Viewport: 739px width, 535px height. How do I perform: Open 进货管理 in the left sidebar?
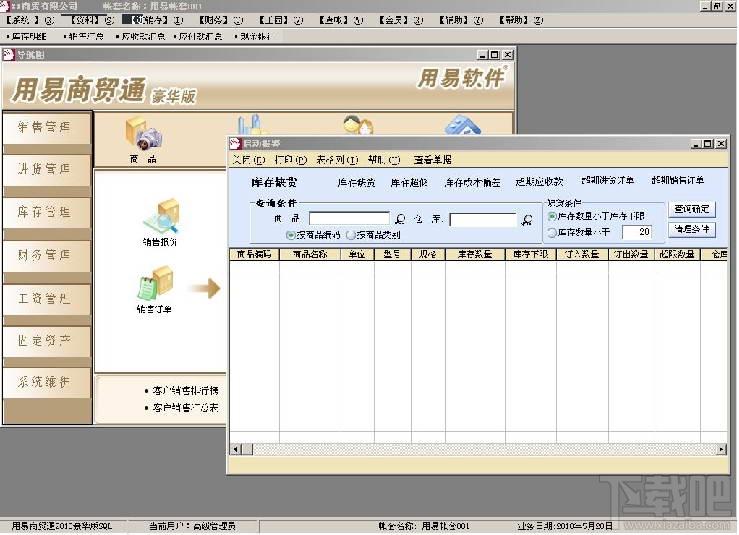point(46,170)
